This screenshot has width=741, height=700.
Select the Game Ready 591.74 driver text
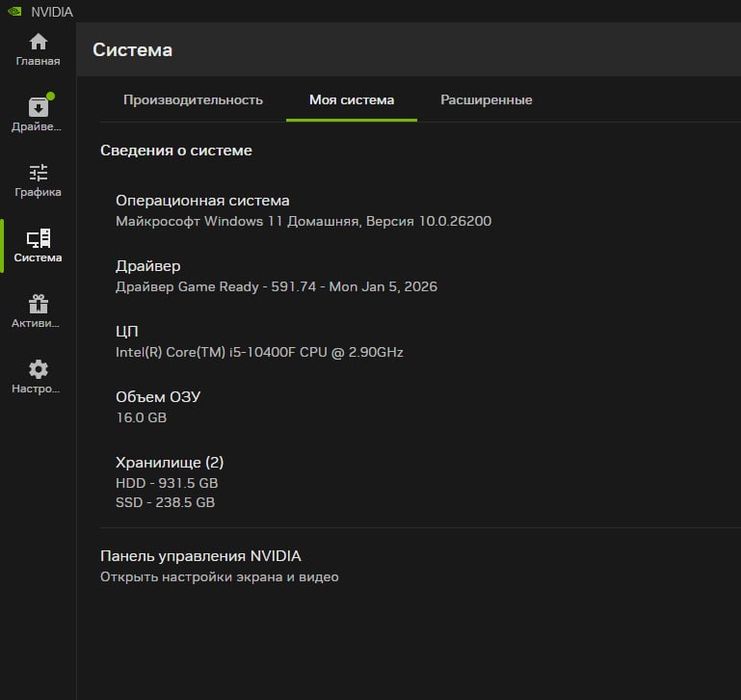pos(276,287)
